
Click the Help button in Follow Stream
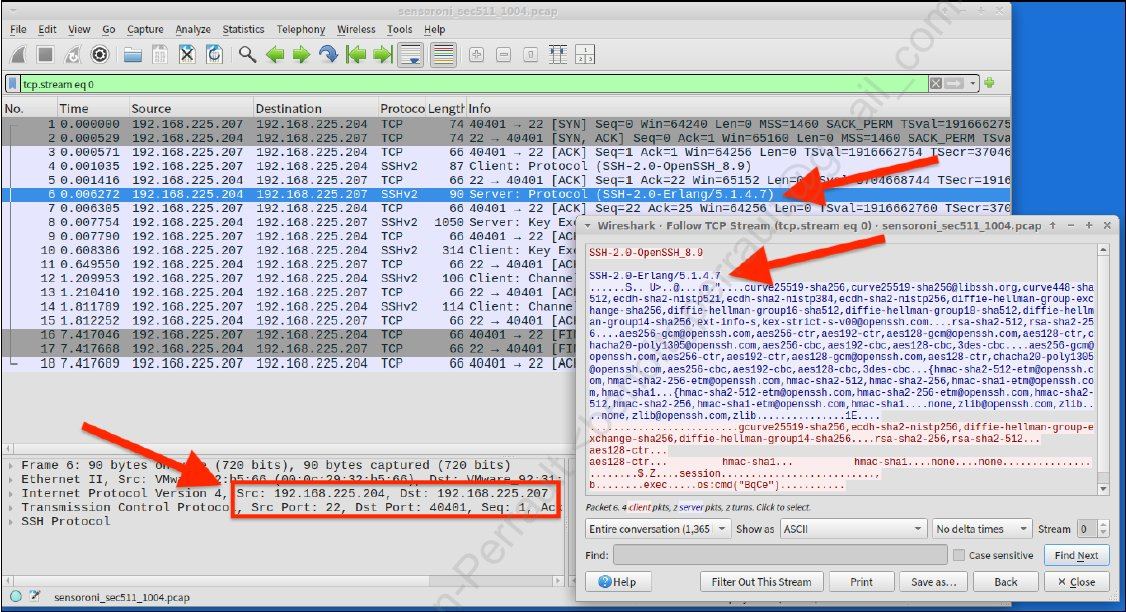(x=618, y=582)
